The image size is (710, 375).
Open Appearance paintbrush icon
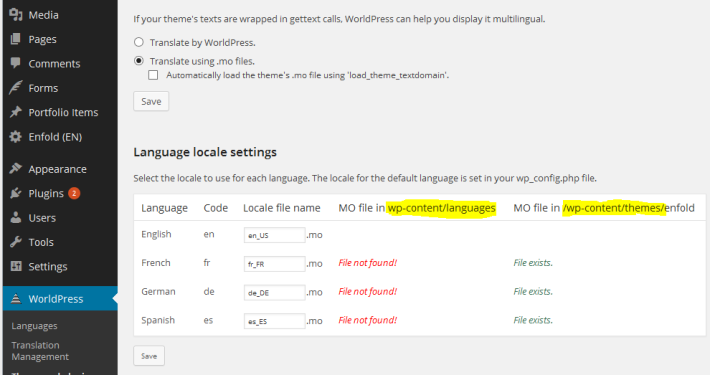[15, 169]
